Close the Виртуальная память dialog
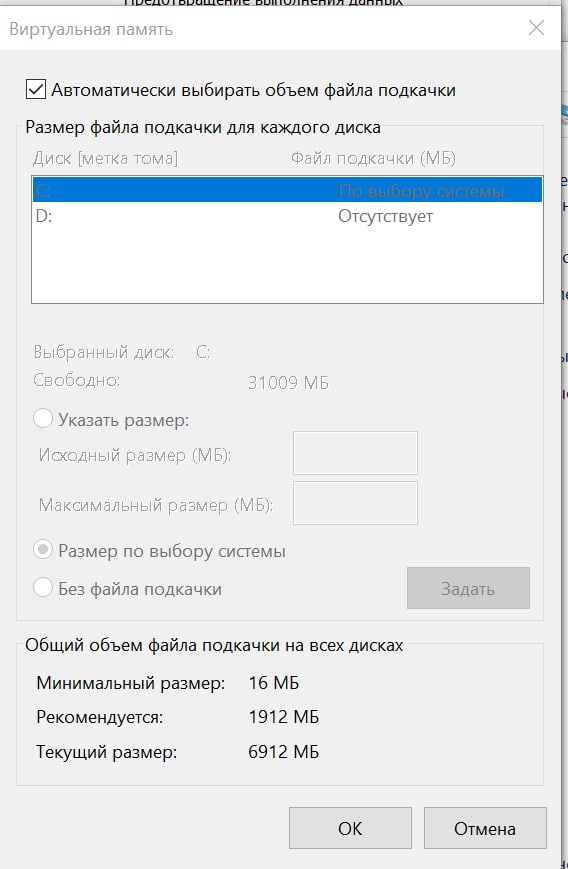The image size is (568, 869). click(x=536, y=28)
